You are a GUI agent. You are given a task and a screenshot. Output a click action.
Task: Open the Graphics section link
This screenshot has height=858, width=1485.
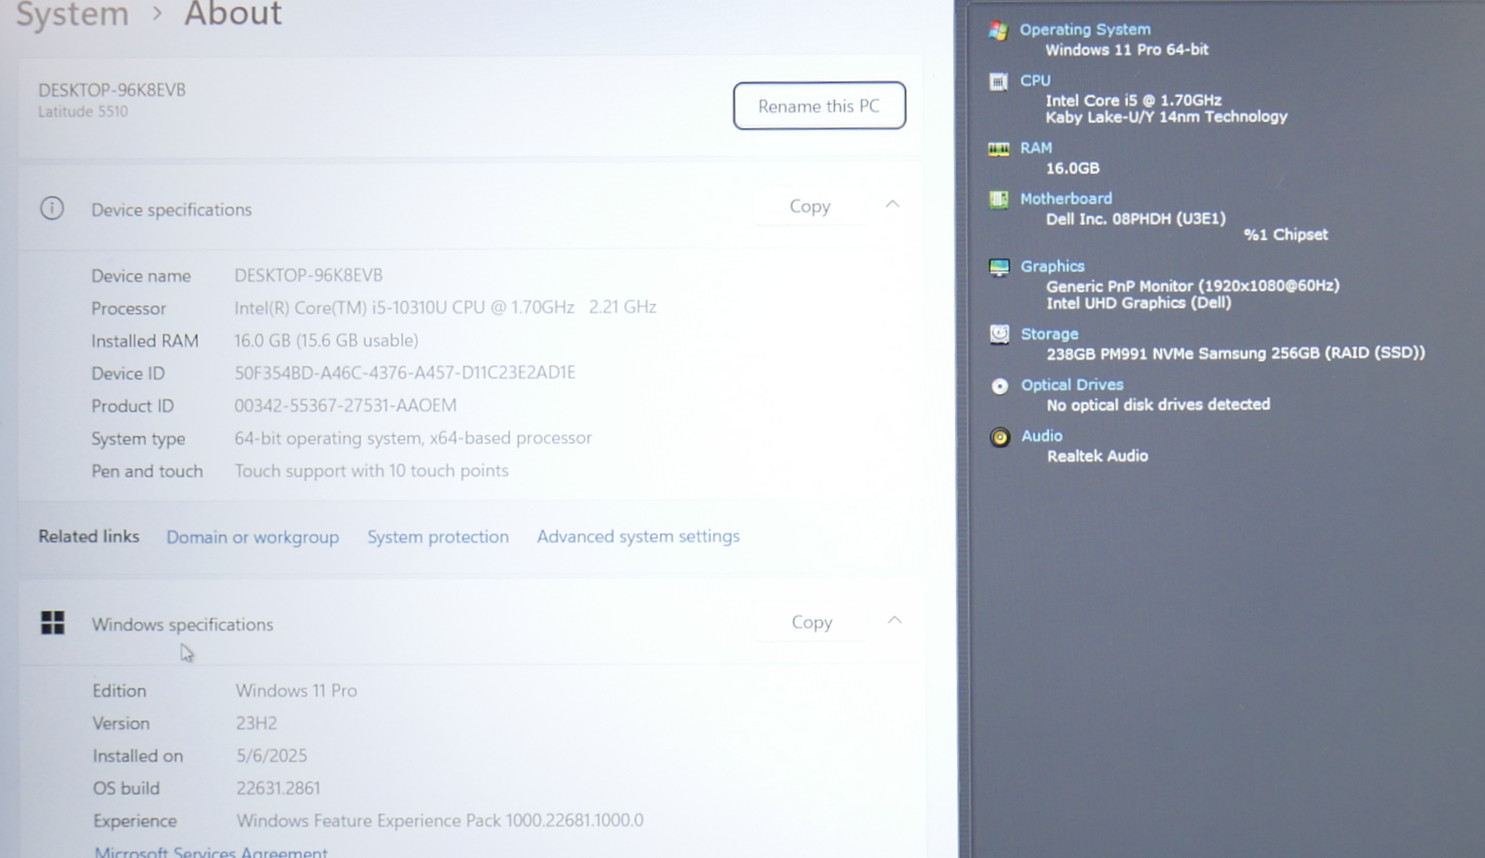point(1052,266)
